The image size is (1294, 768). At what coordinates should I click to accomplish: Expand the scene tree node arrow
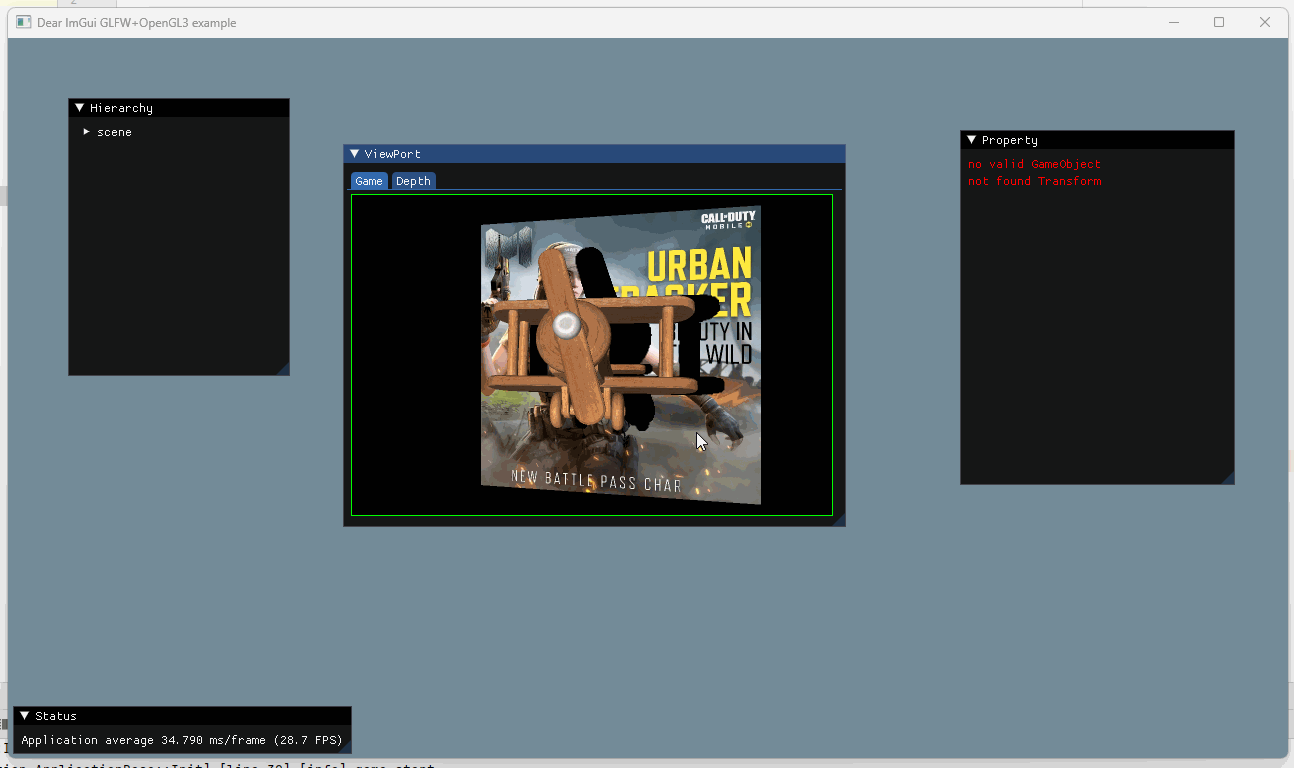click(x=87, y=132)
